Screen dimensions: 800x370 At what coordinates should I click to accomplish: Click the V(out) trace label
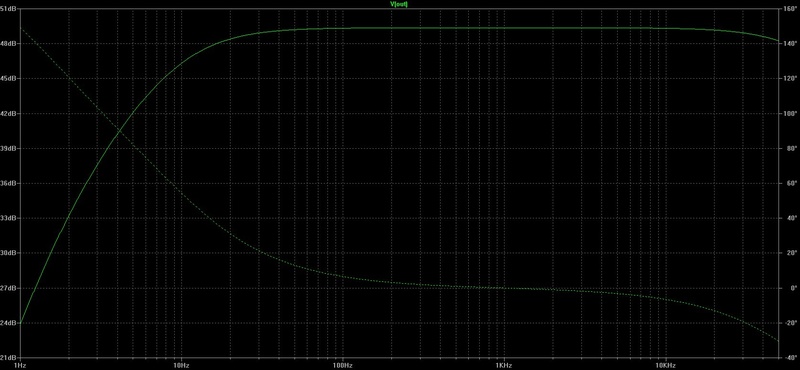(x=399, y=4)
